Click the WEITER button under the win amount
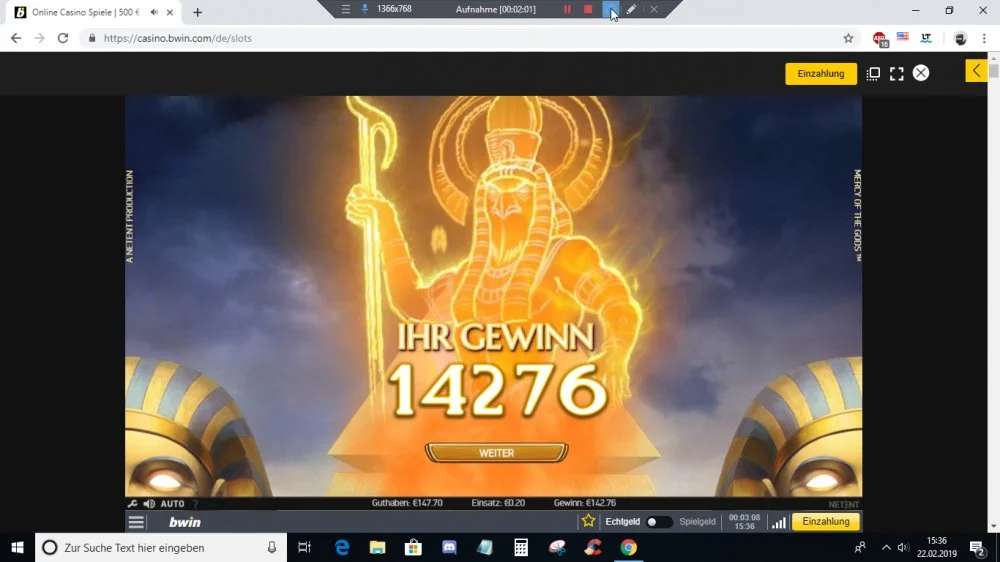The height and width of the screenshot is (562, 1000). [x=496, y=453]
